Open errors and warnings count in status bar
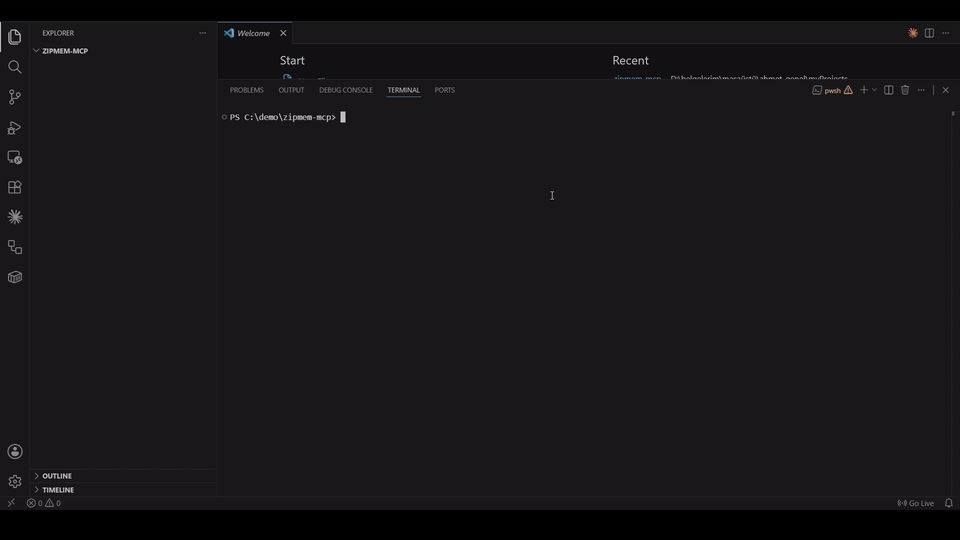The height and width of the screenshot is (540, 960). click(x=43, y=503)
